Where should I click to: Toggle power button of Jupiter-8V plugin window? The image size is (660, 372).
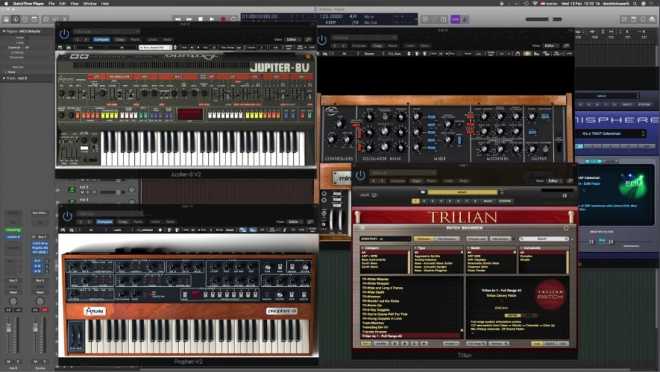64,34
